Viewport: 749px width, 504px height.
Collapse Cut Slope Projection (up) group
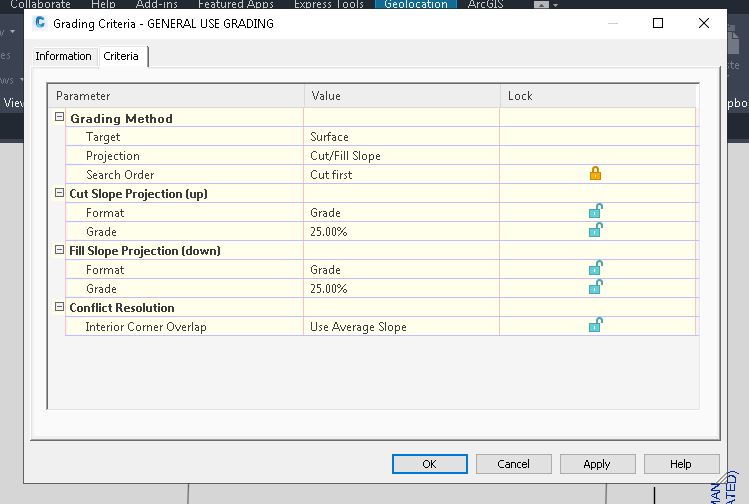(60, 193)
